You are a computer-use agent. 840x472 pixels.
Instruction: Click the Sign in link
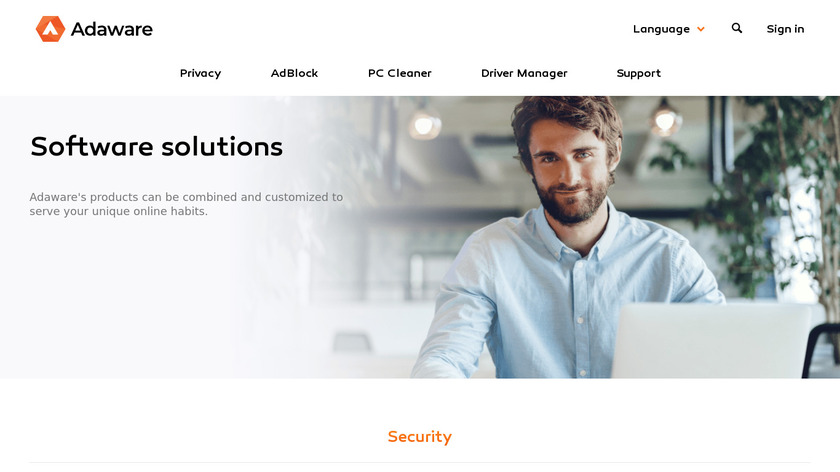785,29
